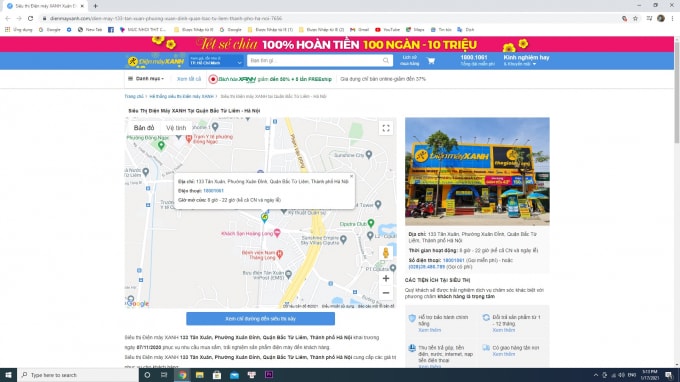Viewport: 680px width, 382px height.
Task: Open the shopping cart icon
Action: tap(431, 61)
